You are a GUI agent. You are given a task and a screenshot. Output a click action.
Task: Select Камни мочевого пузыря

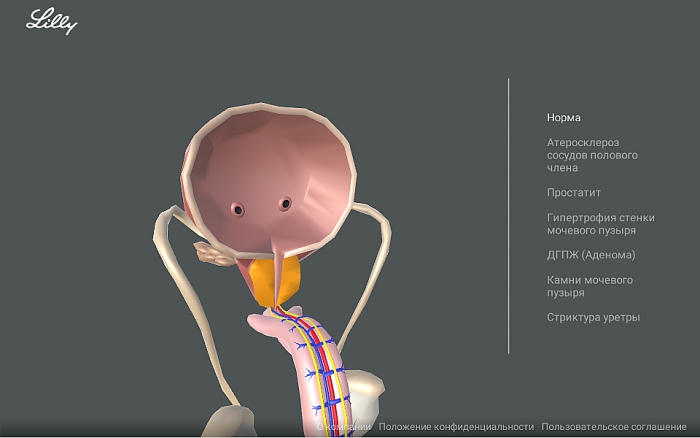pos(590,287)
